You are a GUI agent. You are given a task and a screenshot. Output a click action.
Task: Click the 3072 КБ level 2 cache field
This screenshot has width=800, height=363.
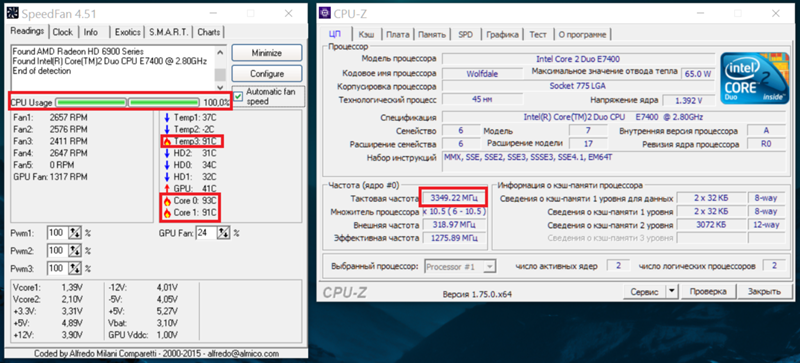coord(711,225)
